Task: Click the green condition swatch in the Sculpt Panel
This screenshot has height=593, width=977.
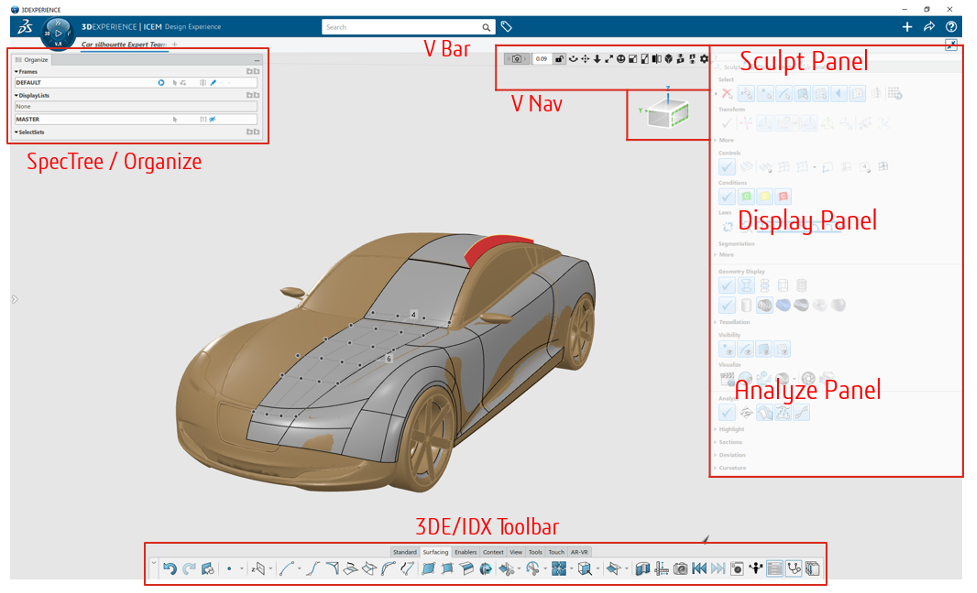Action: [x=748, y=198]
